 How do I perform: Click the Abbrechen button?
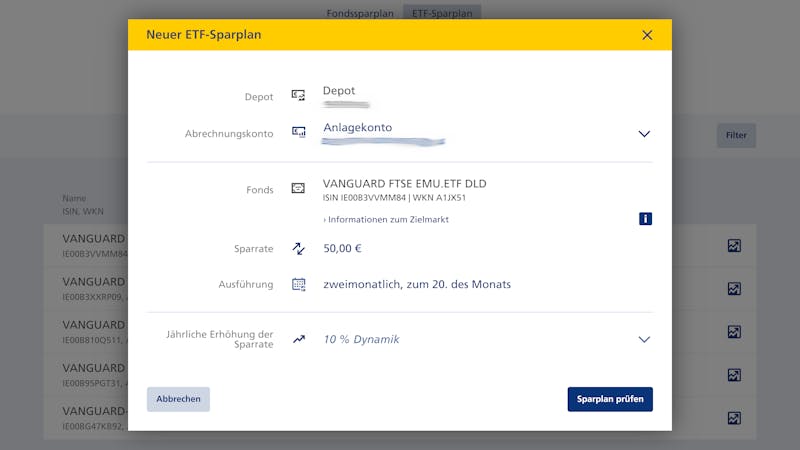tap(178, 399)
